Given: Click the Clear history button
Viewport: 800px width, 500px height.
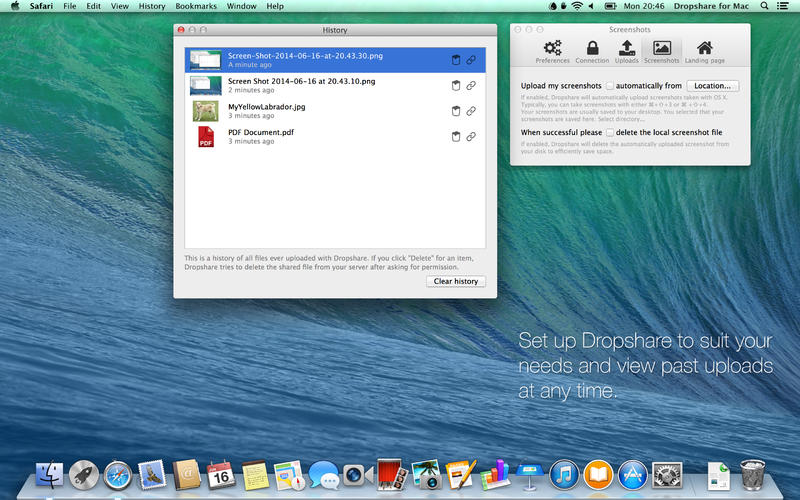Looking at the screenshot, I should [x=456, y=281].
